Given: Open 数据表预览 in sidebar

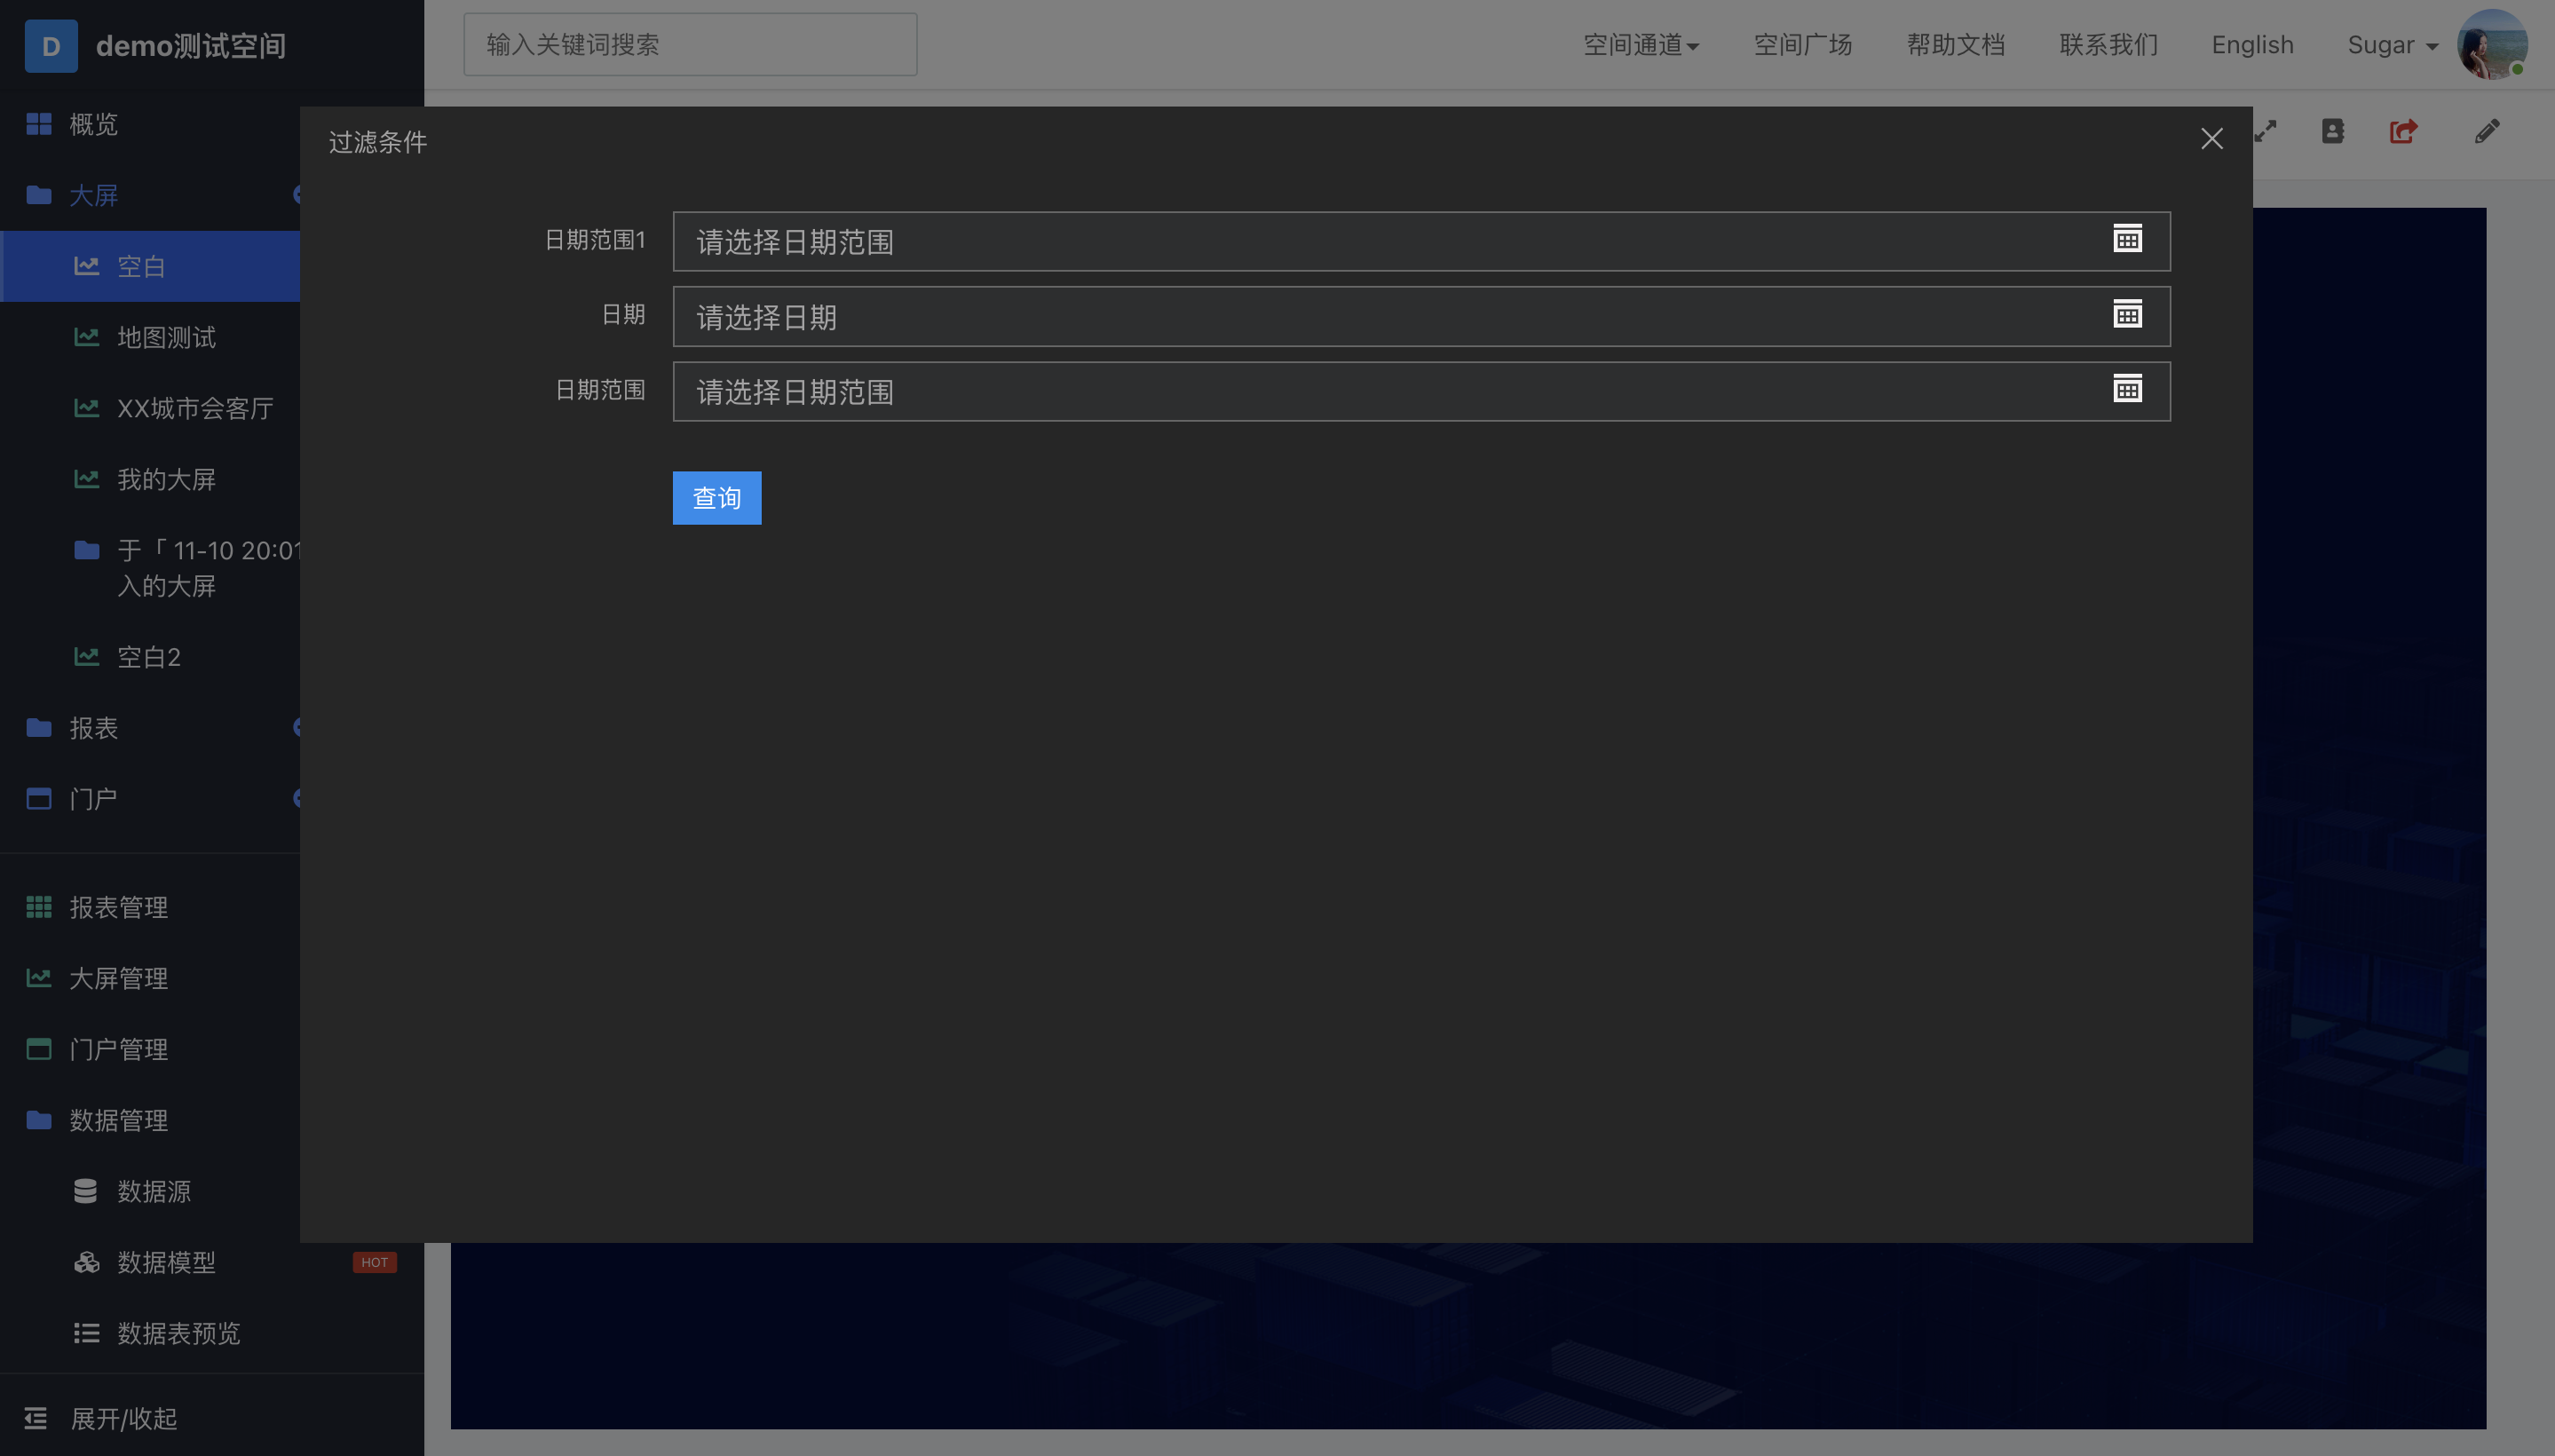Looking at the screenshot, I should 179,1333.
